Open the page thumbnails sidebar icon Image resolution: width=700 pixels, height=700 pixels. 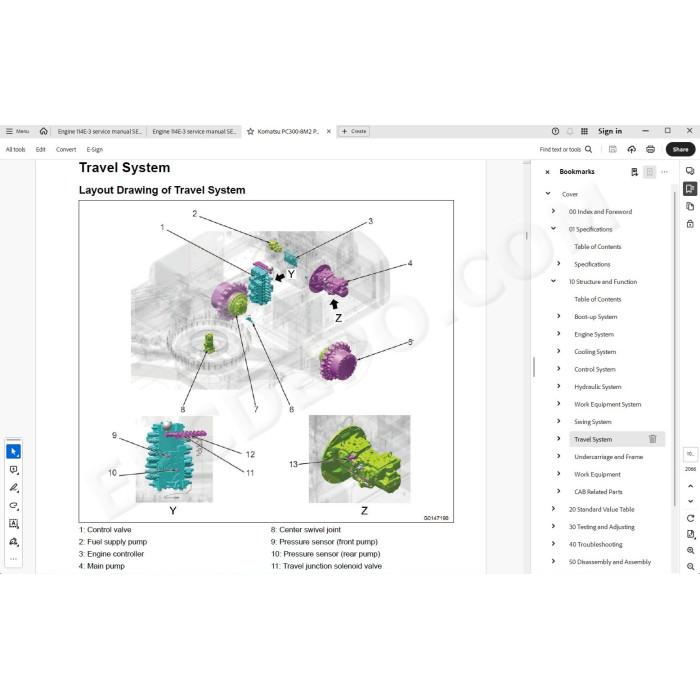690,206
